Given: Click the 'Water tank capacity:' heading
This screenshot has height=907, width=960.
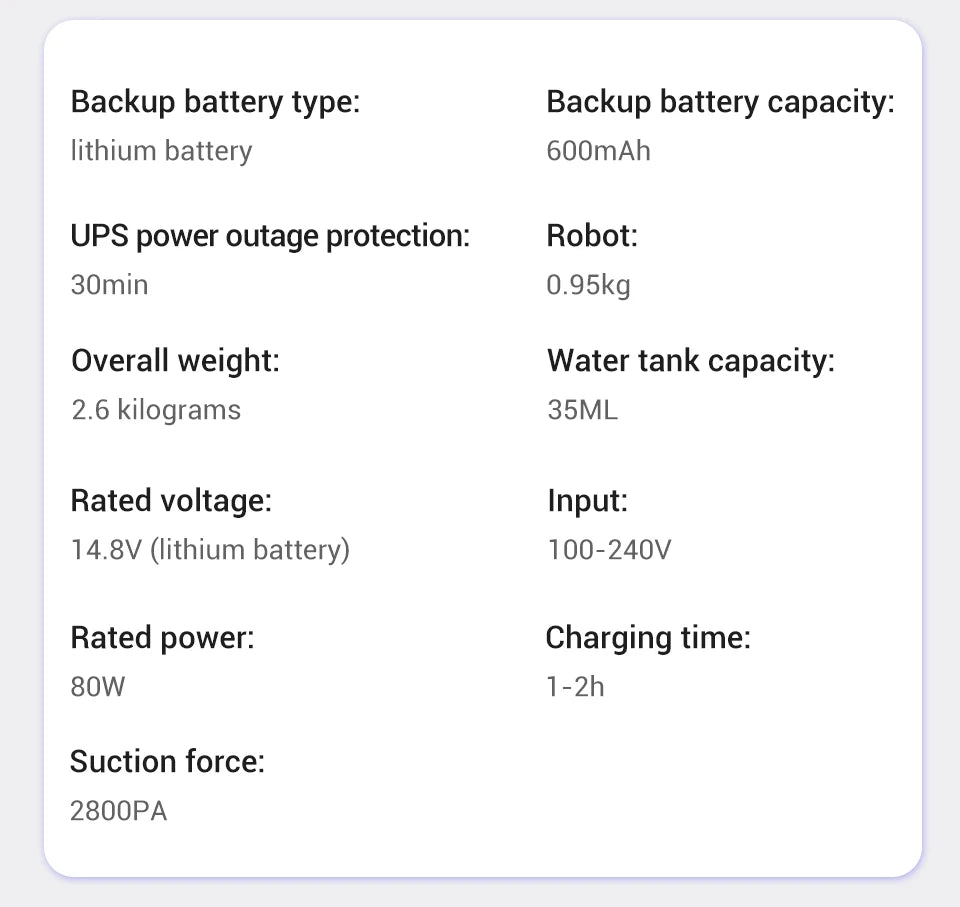Looking at the screenshot, I should [x=690, y=360].
